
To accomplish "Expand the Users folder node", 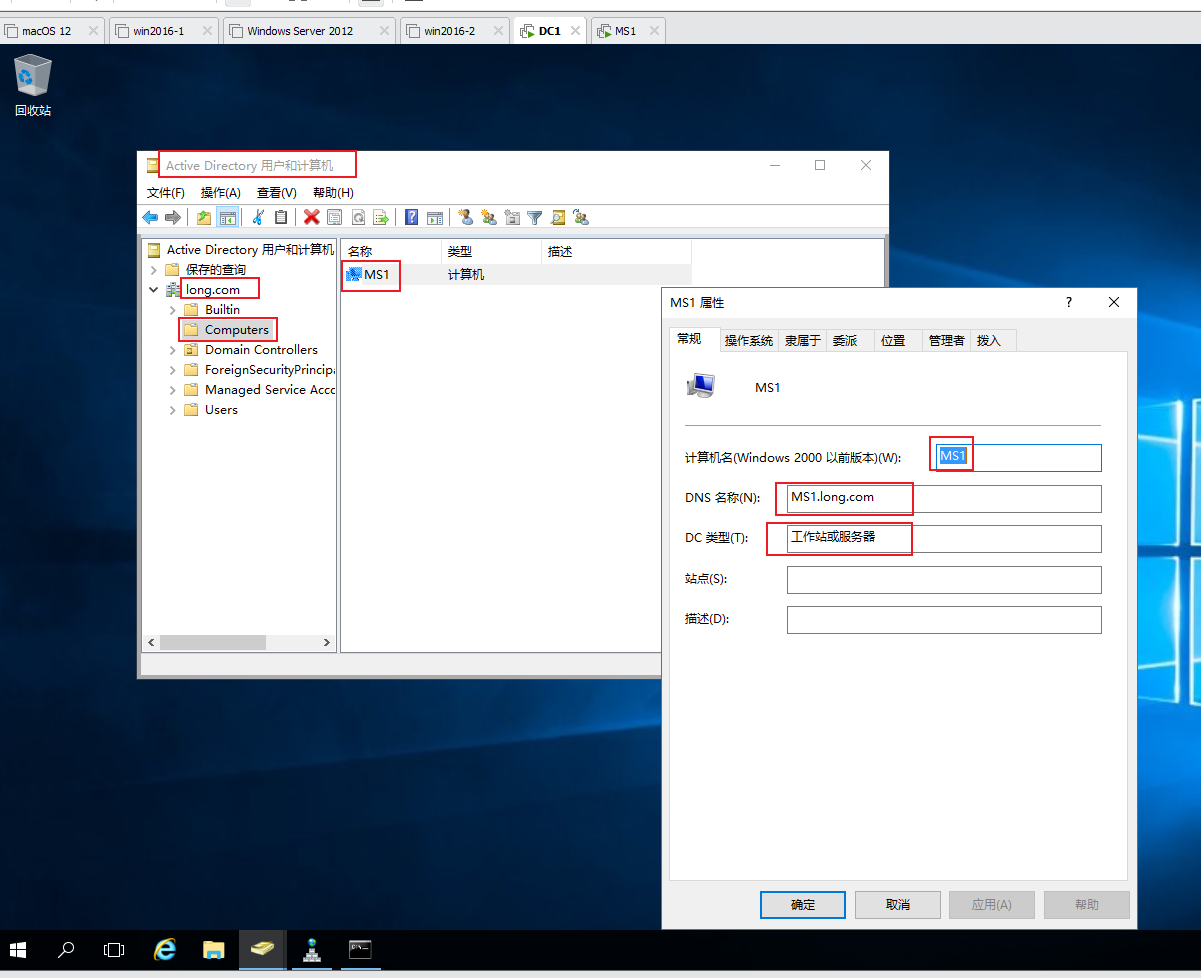I will pos(172,410).
